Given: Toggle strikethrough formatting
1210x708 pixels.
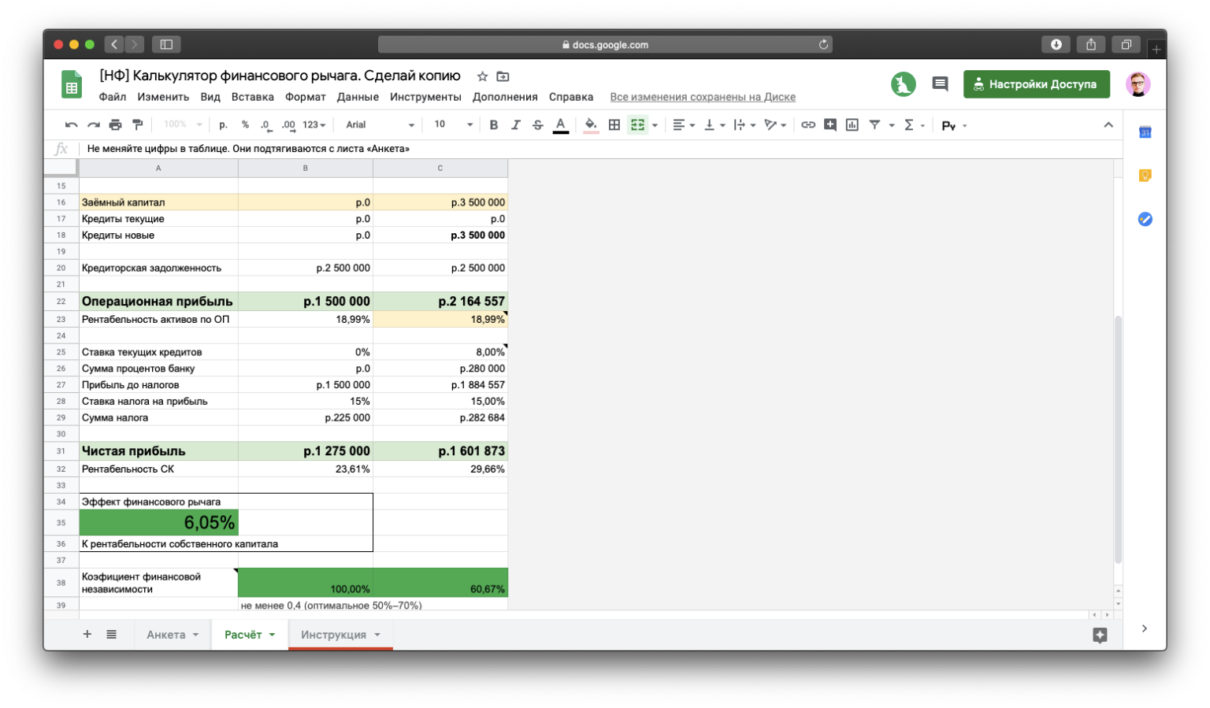Looking at the screenshot, I should (x=538, y=125).
